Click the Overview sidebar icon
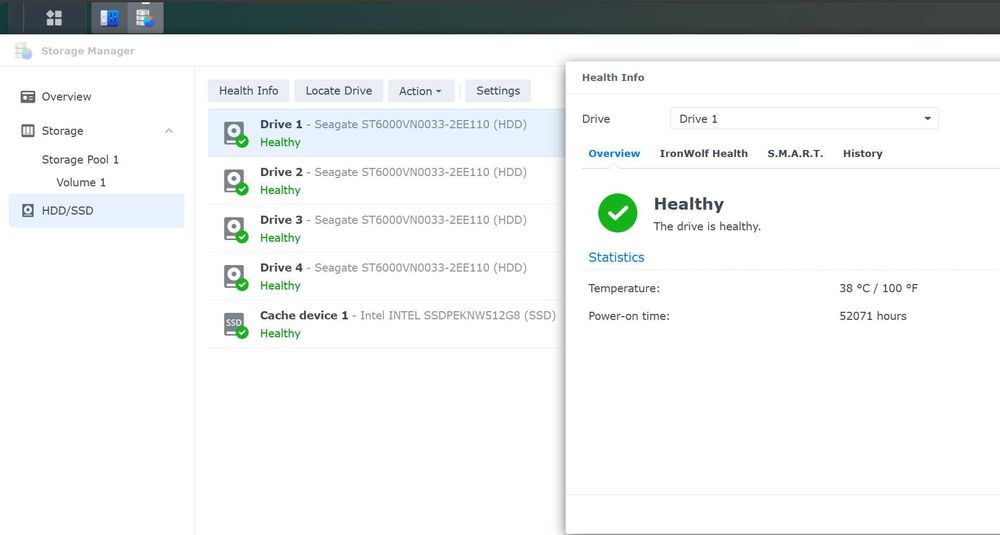Screen dimensions: 1000x535 coord(27,97)
